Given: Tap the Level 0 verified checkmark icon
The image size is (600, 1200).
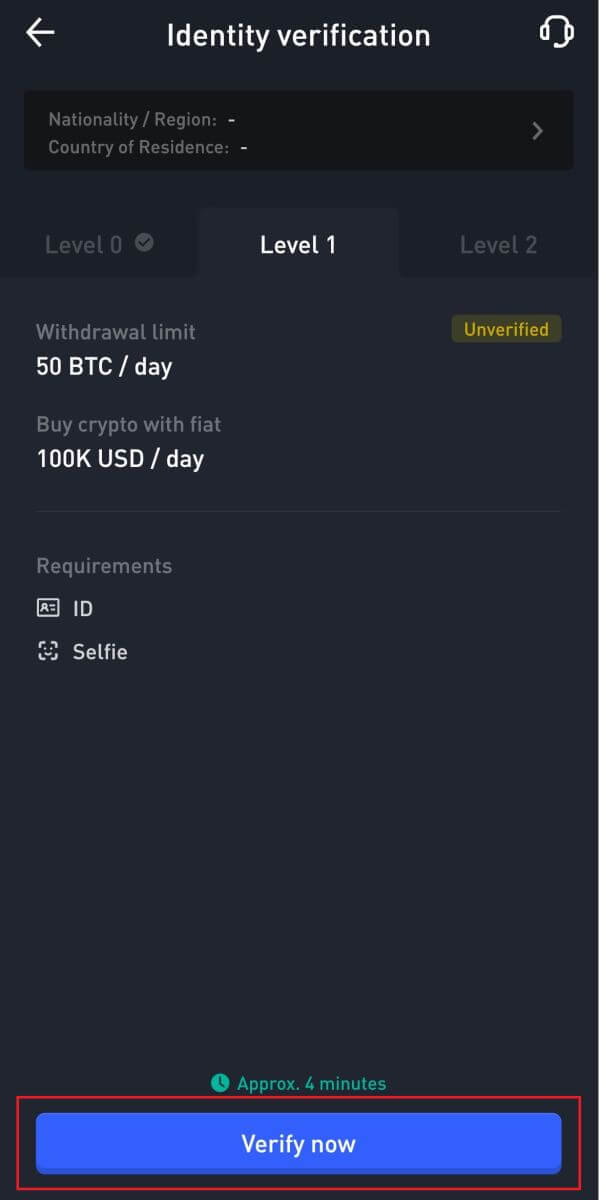Looking at the screenshot, I should tap(145, 243).
